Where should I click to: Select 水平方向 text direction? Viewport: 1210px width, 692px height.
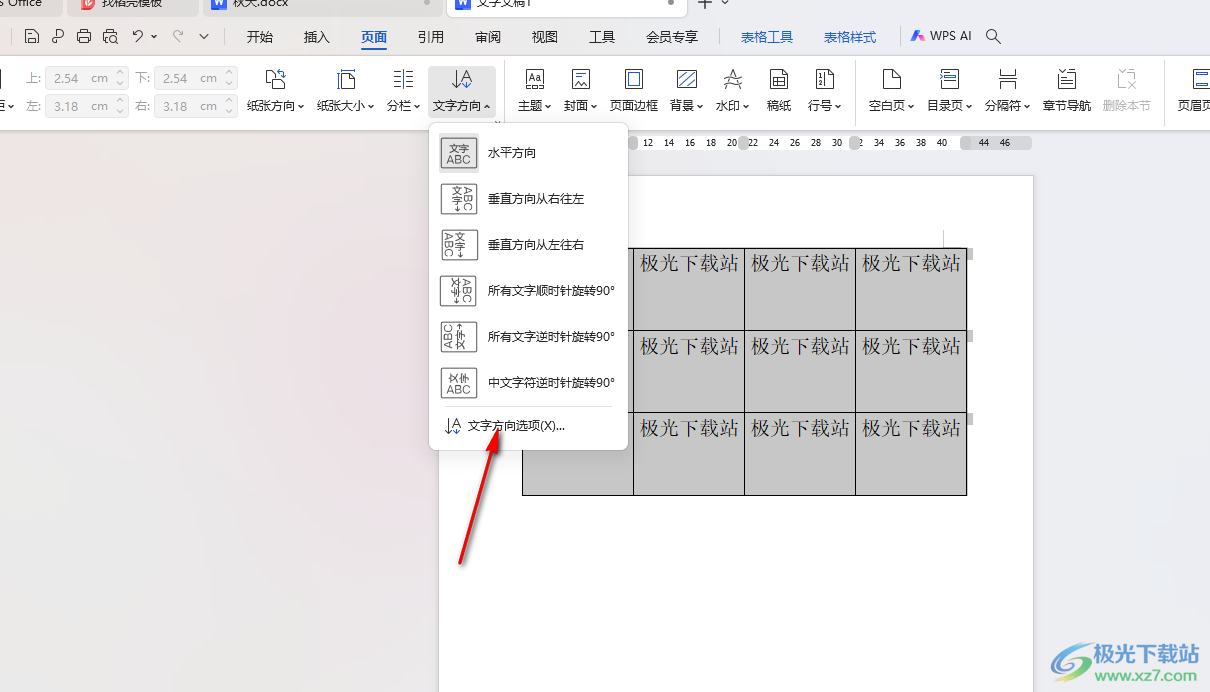[528, 153]
